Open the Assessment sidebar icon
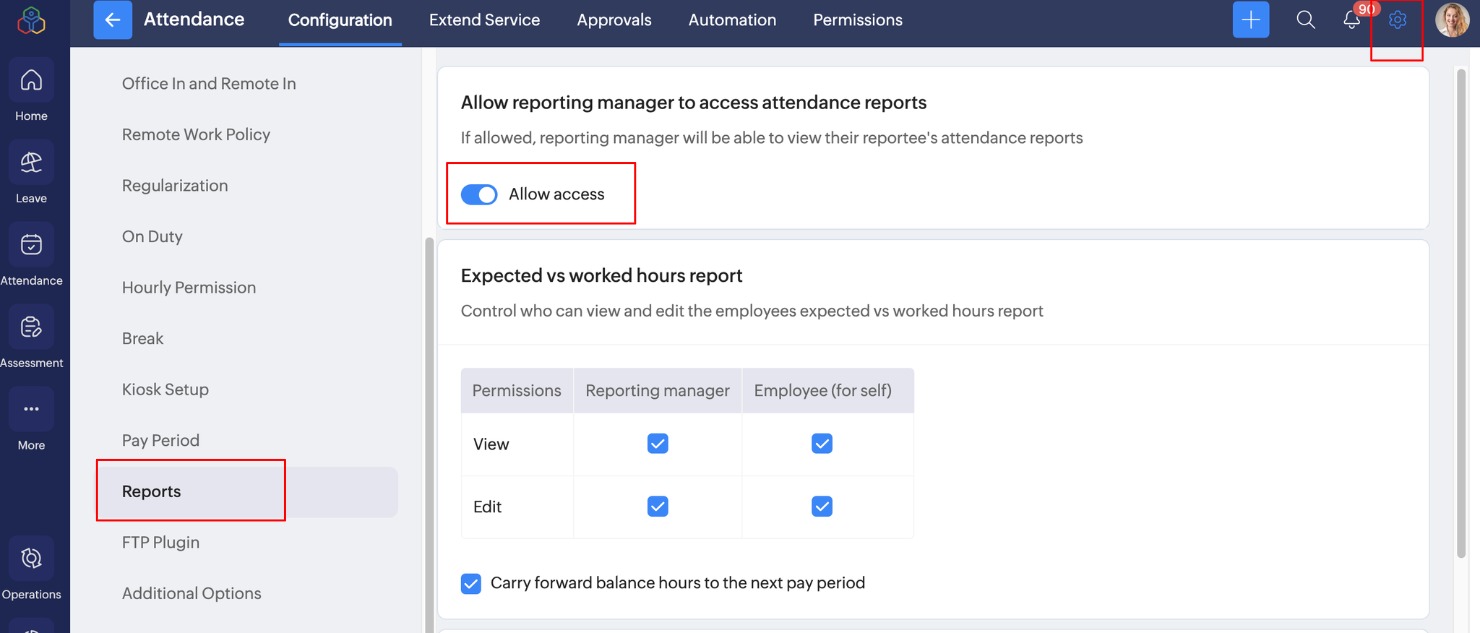 (x=31, y=327)
